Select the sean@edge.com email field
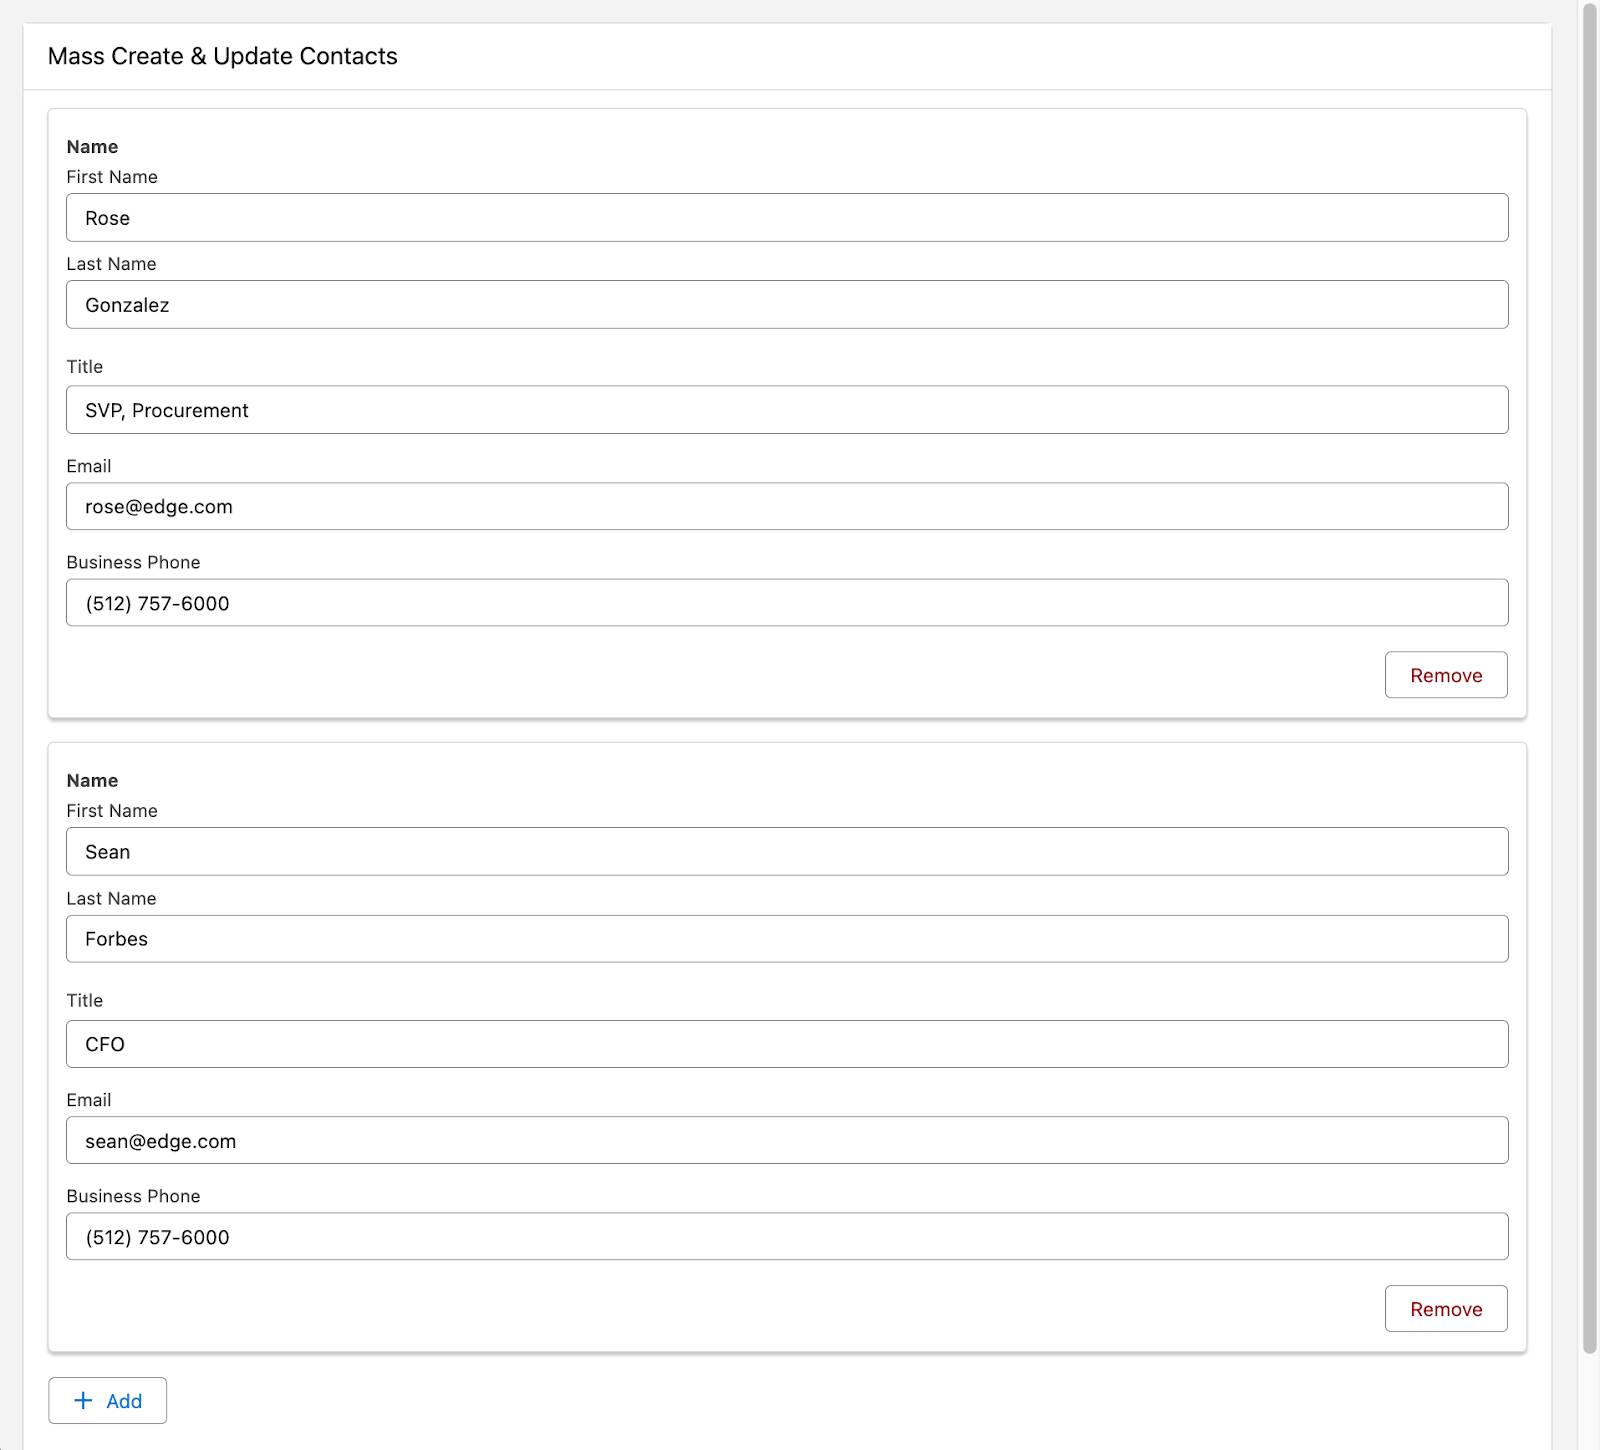This screenshot has width=1600, height=1450. tap(786, 1141)
